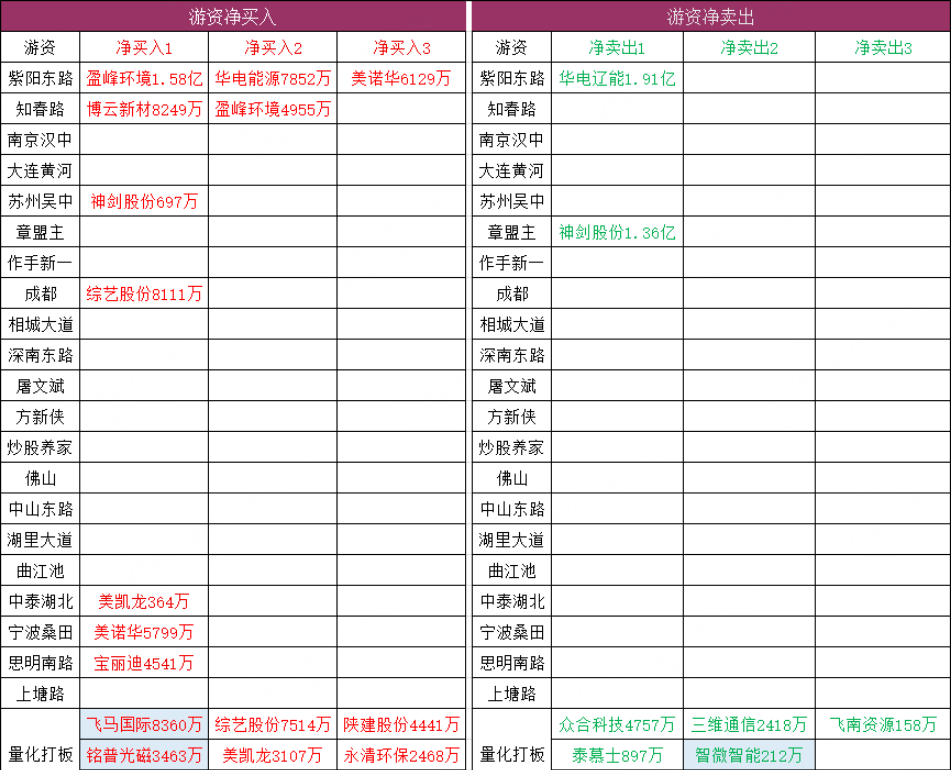Image resolution: width=952 pixels, height=770 pixels.
Task: Click the highlighted 飞马国际8360万 cell
Action: point(144,724)
